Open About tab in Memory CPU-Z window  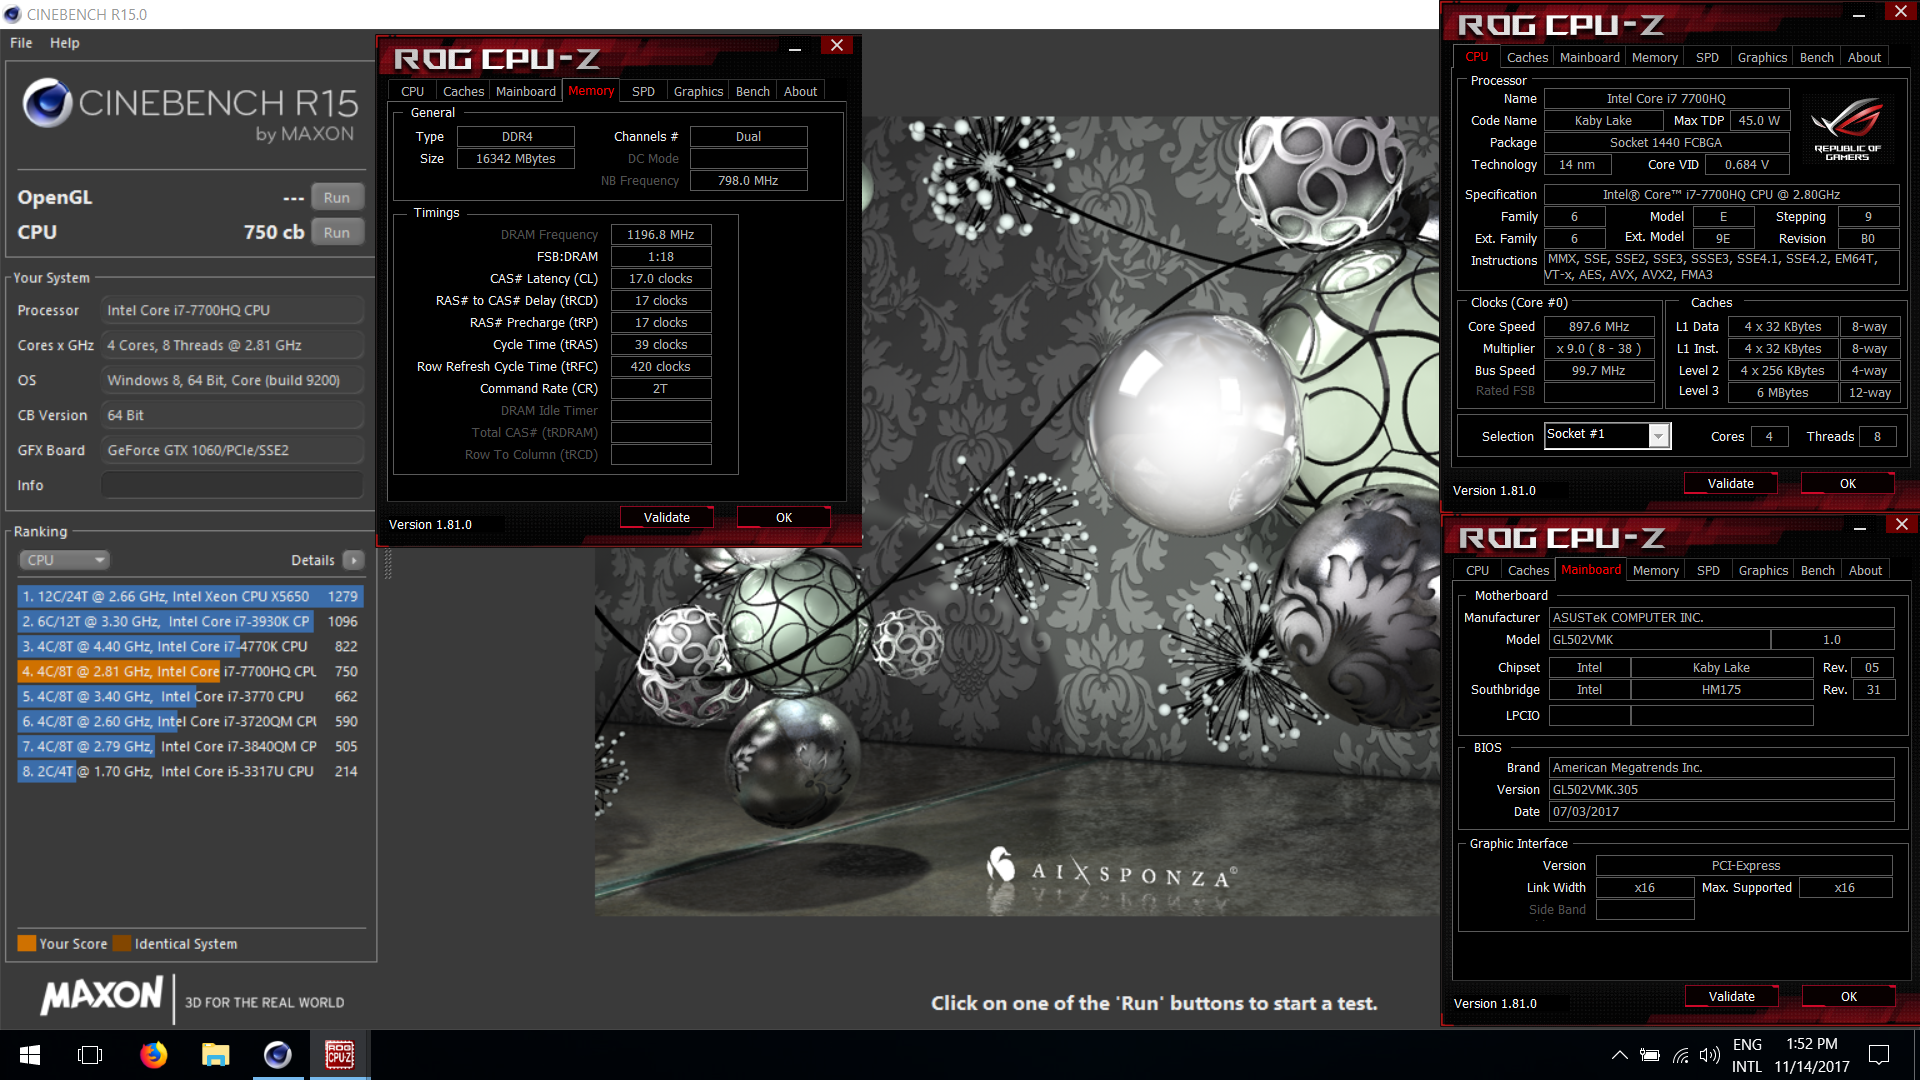[800, 91]
